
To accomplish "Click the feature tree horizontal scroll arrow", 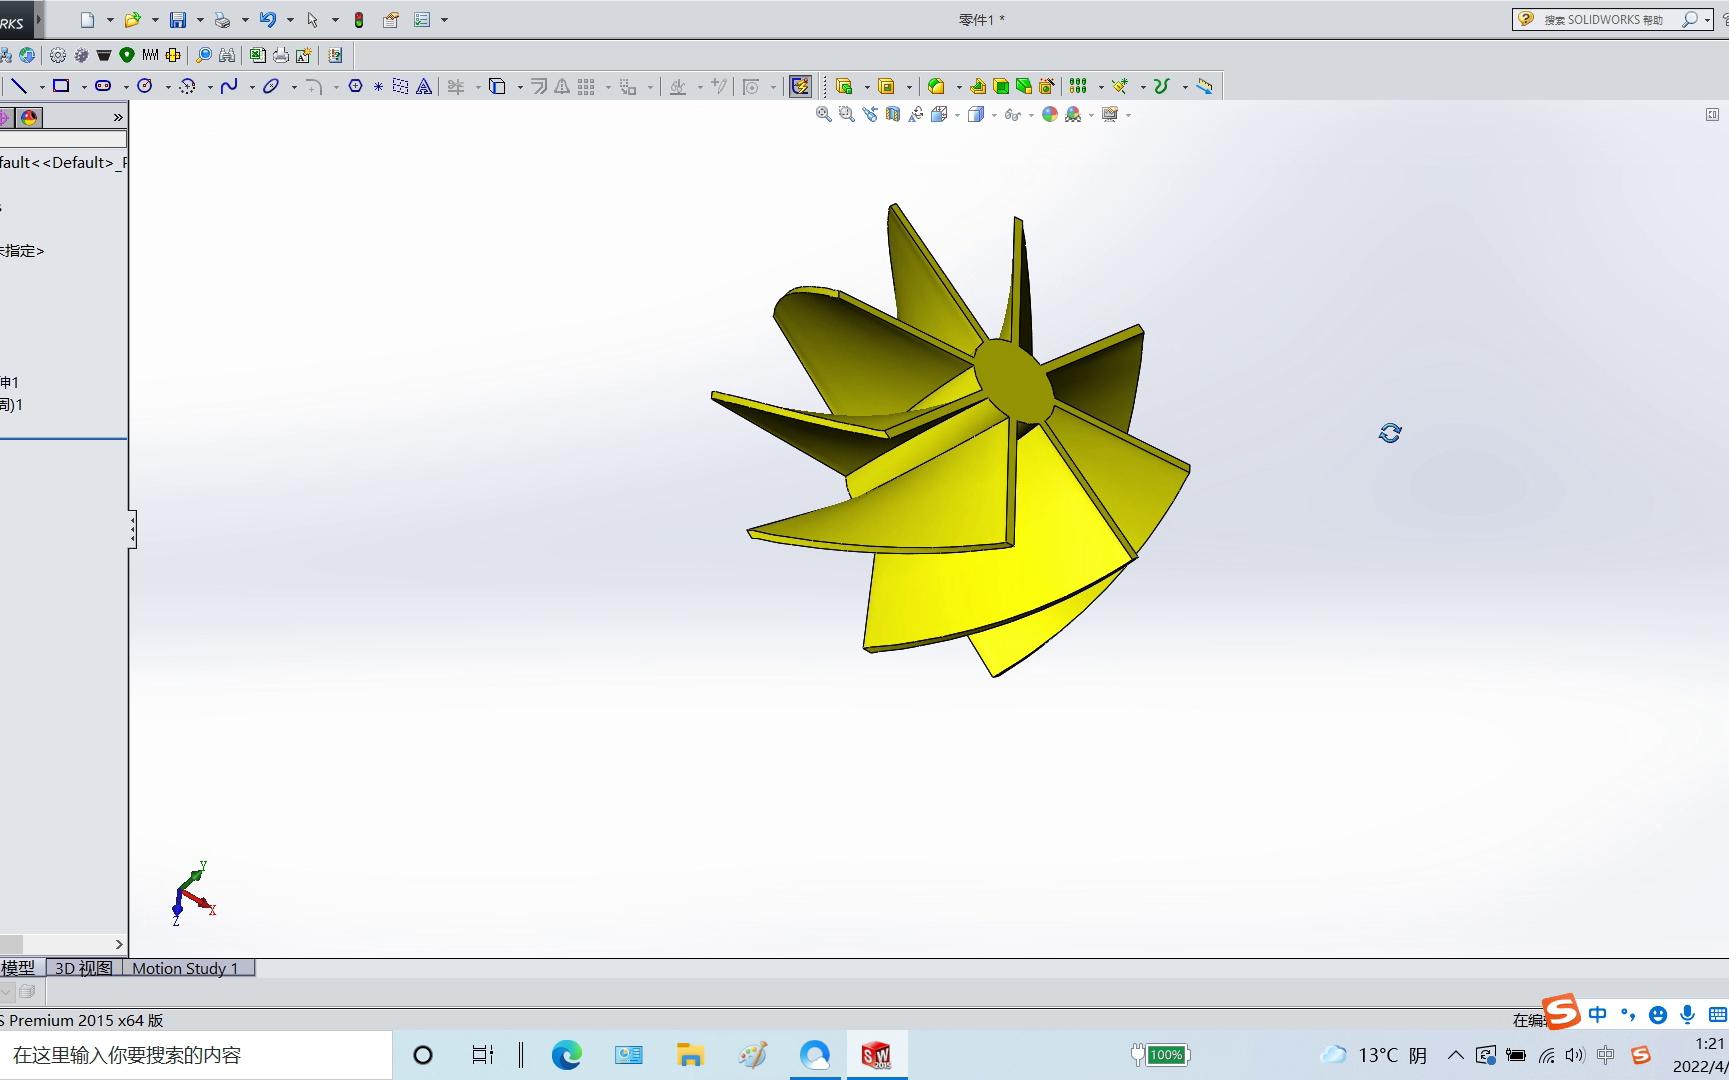I will point(119,944).
